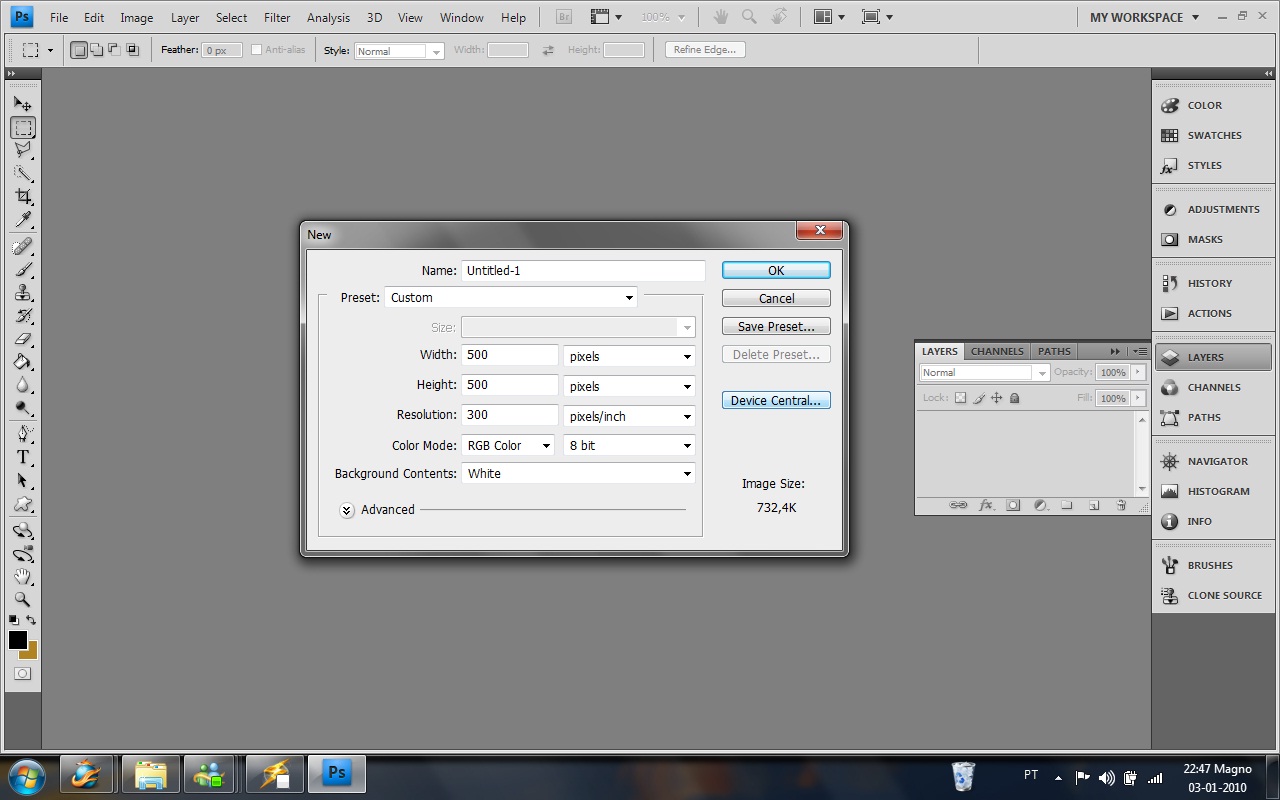
Task: Enable Intersect with selection mode
Action: [x=131, y=50]
